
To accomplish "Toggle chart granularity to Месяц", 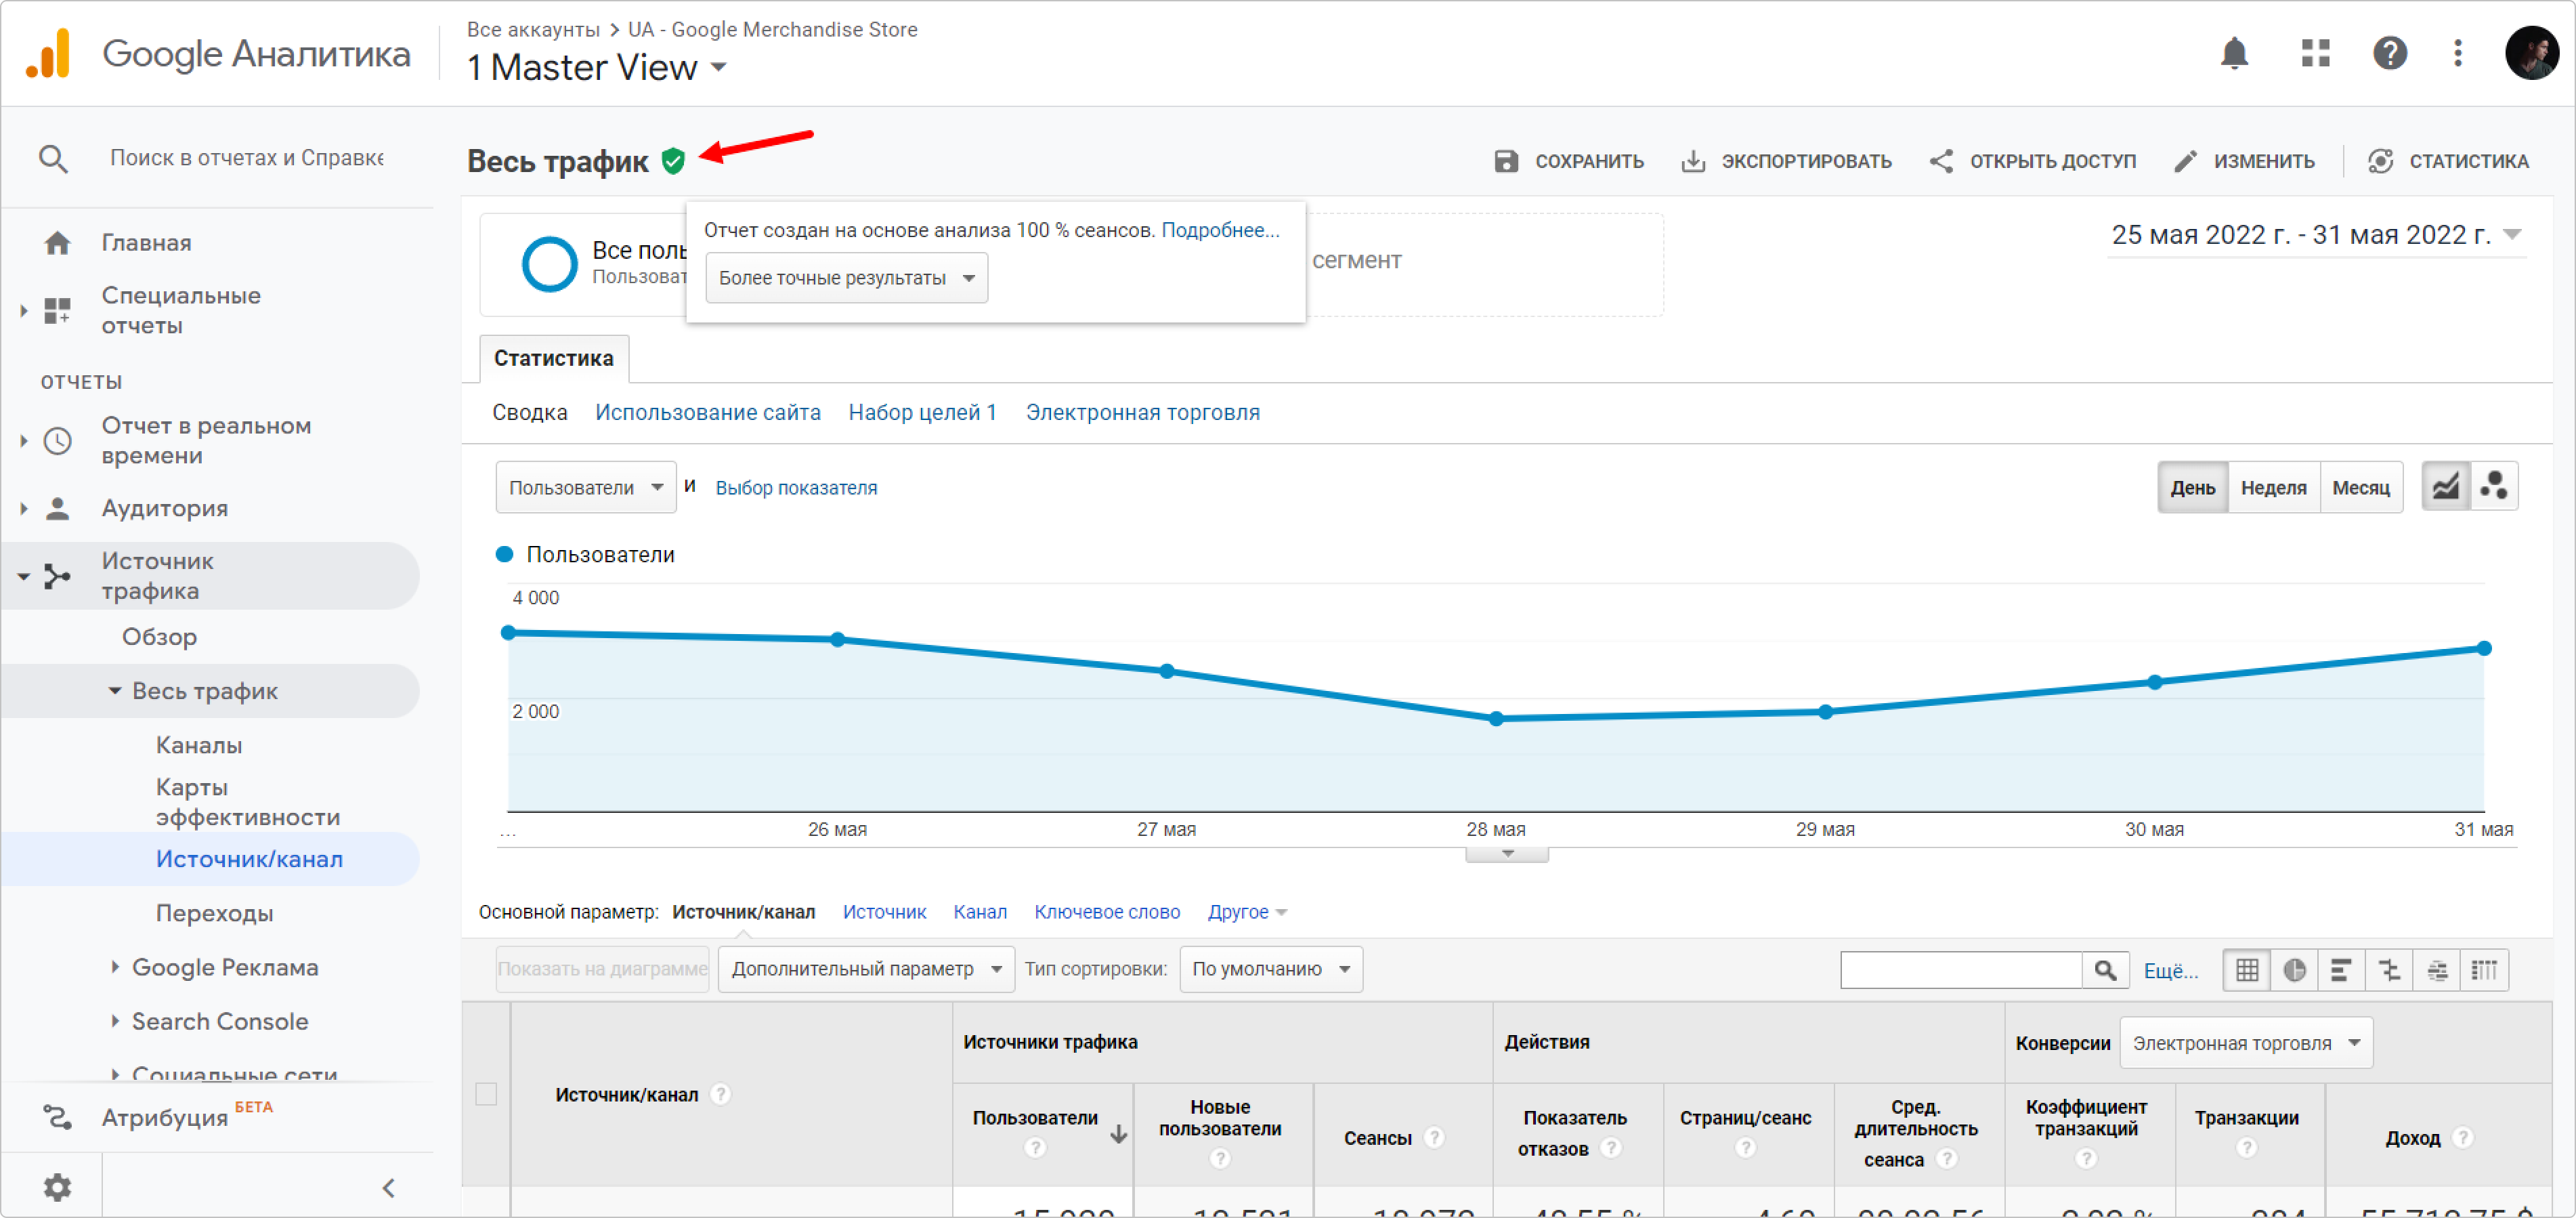I will (x=2360, y=488).
